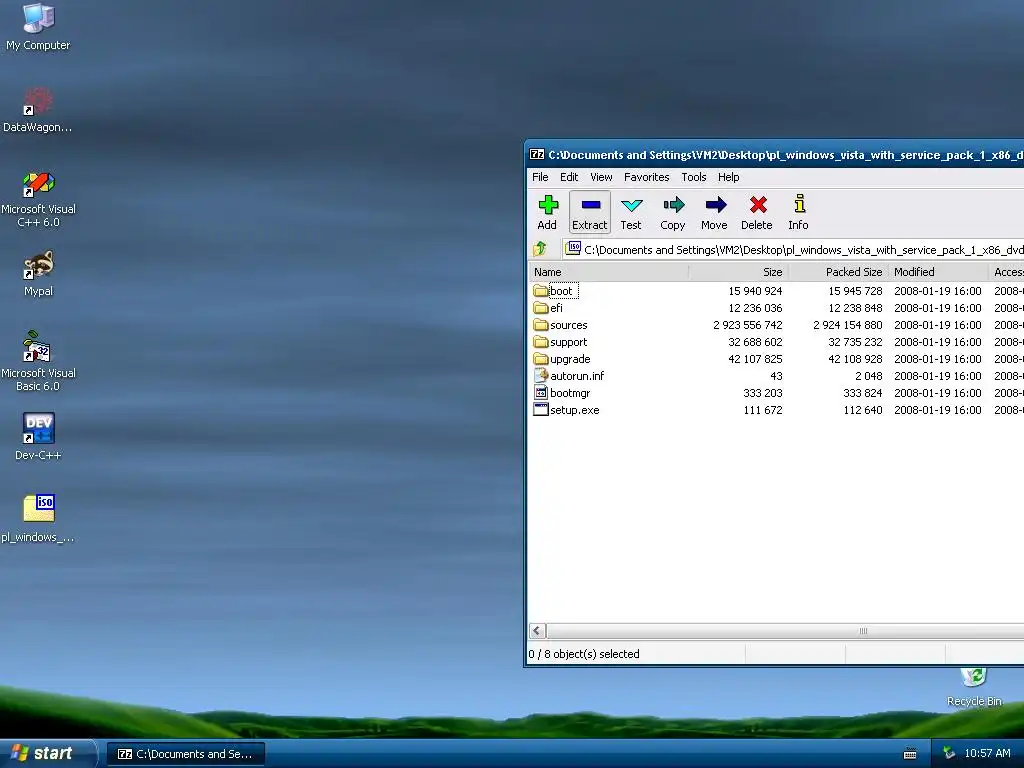Select Microsoft Visual Basic 6.0 shortcut
Viewport: 1024px width, 768px height.
tap(38, 361)
